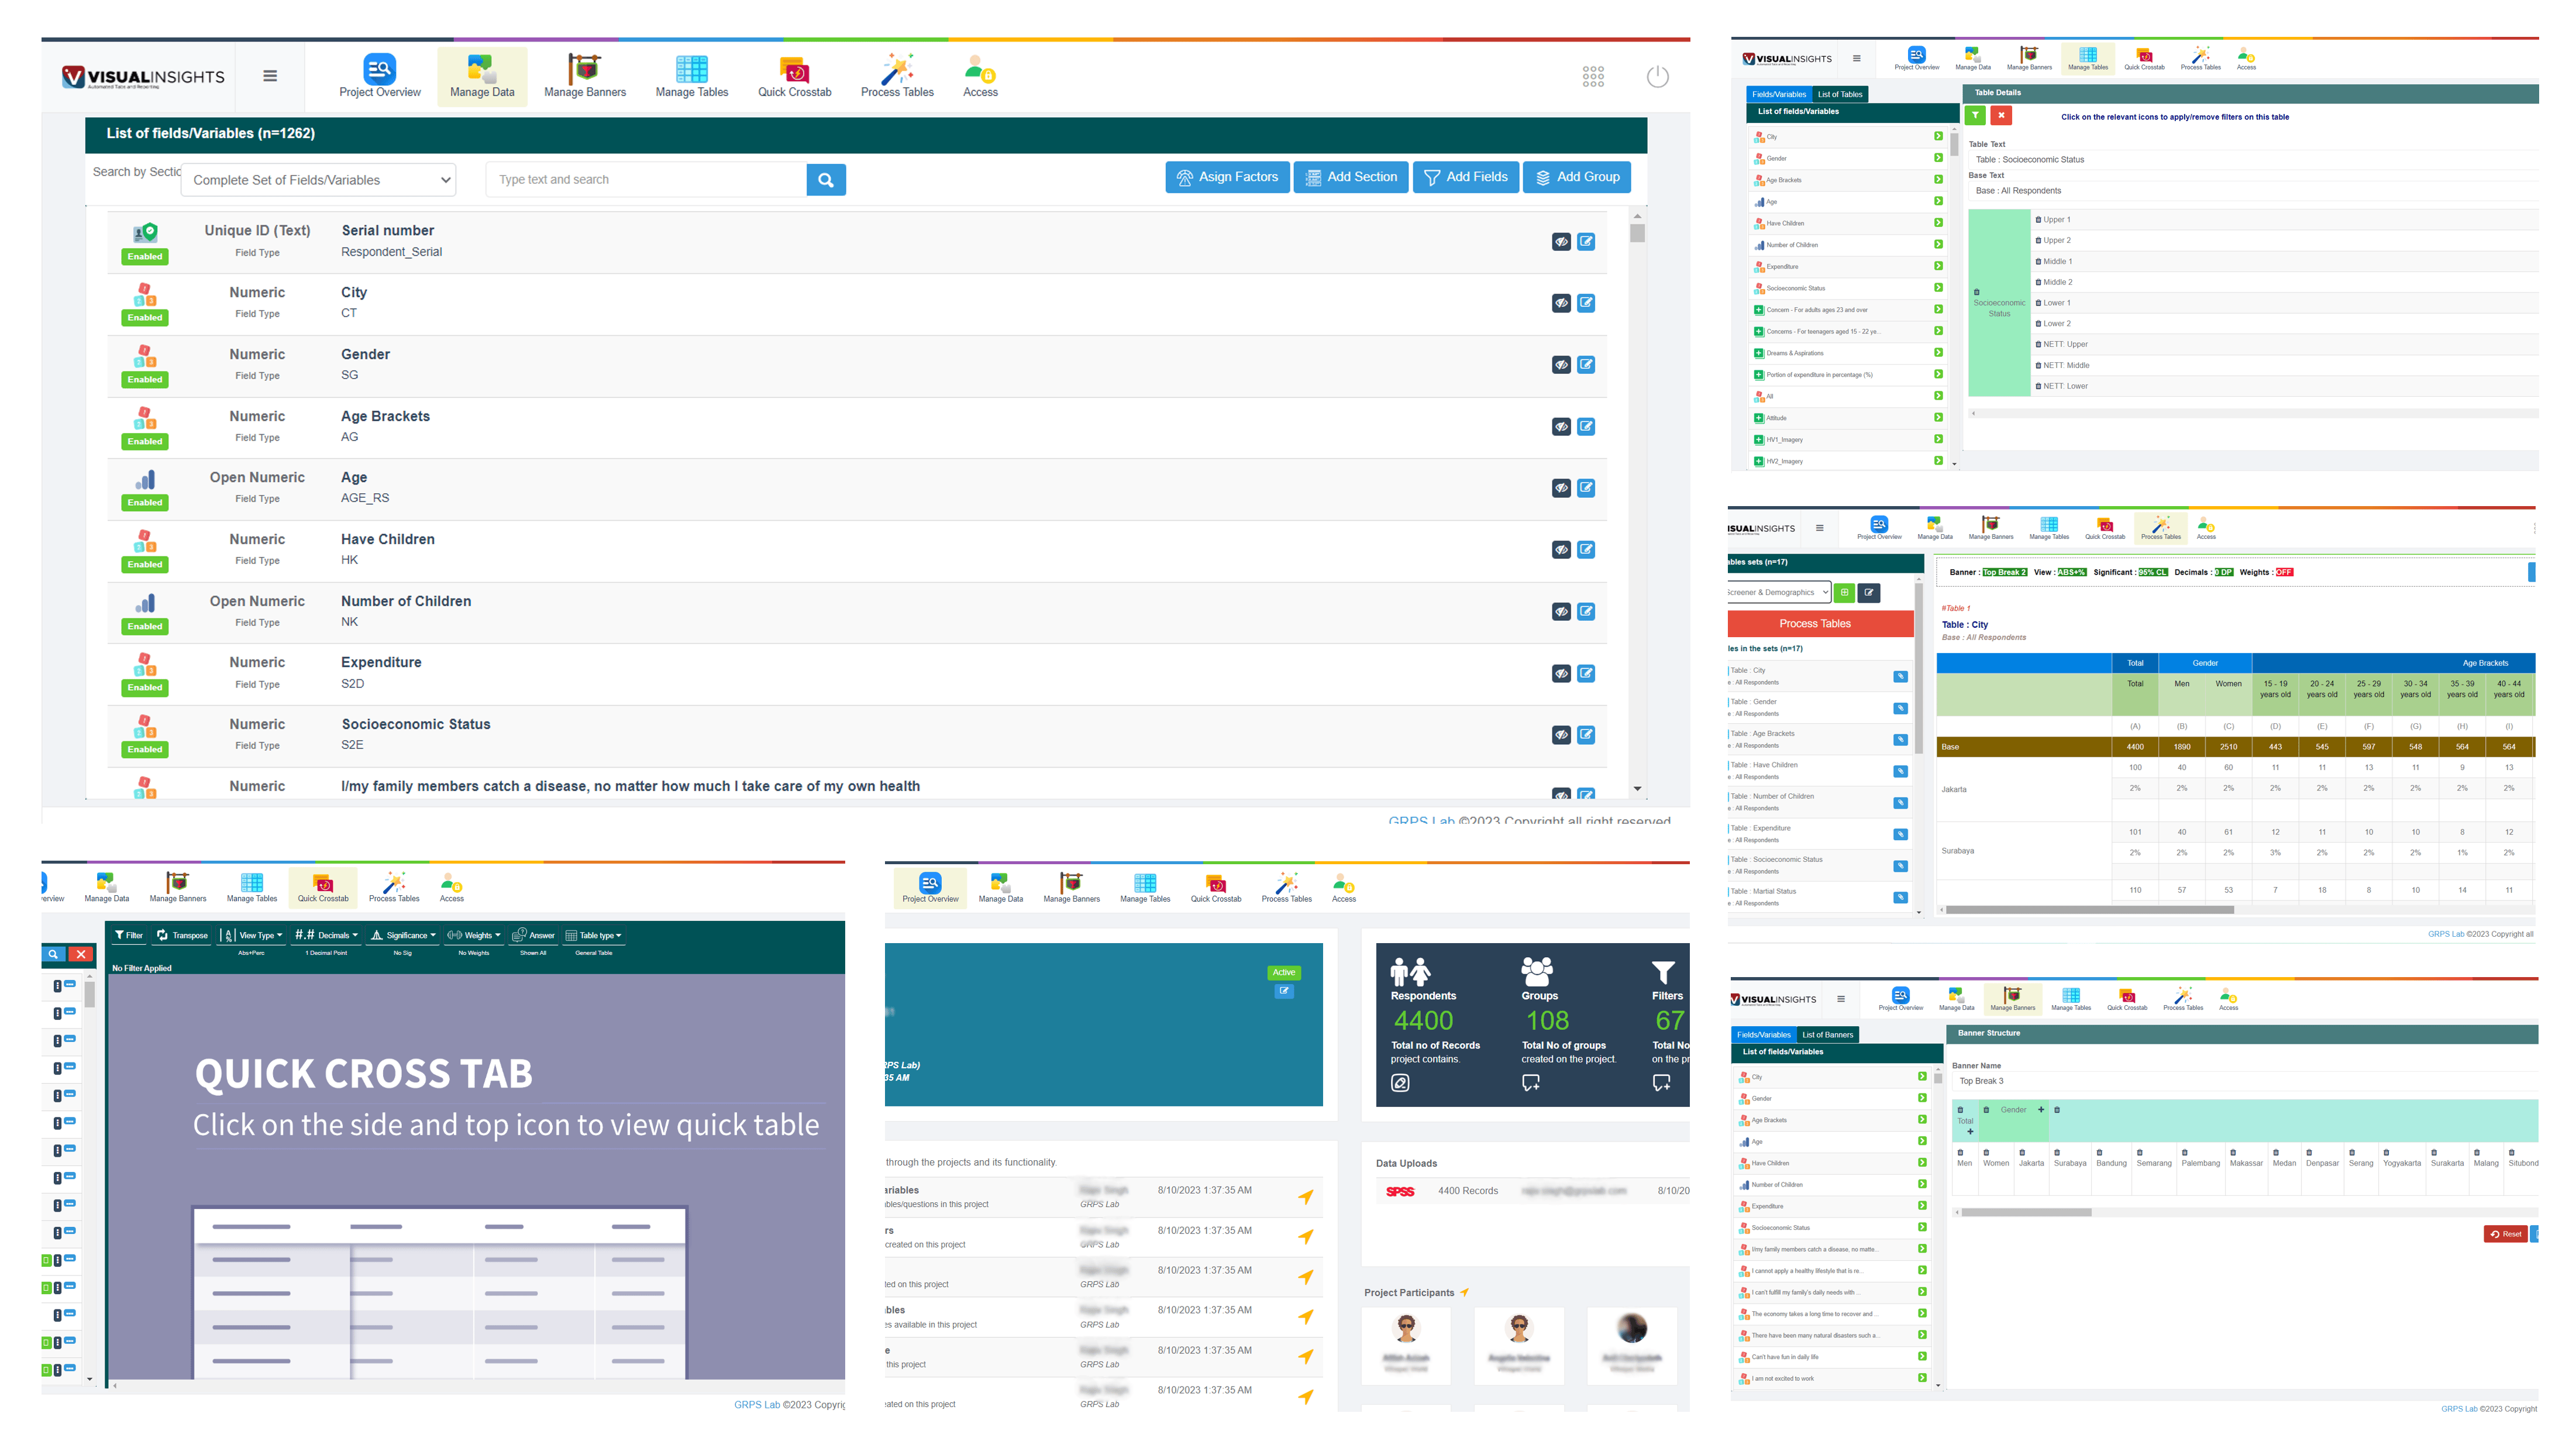Add City field using its green arrow in Manage Tables
Screen dimensions: 2576x1451
pos(1938,136)
